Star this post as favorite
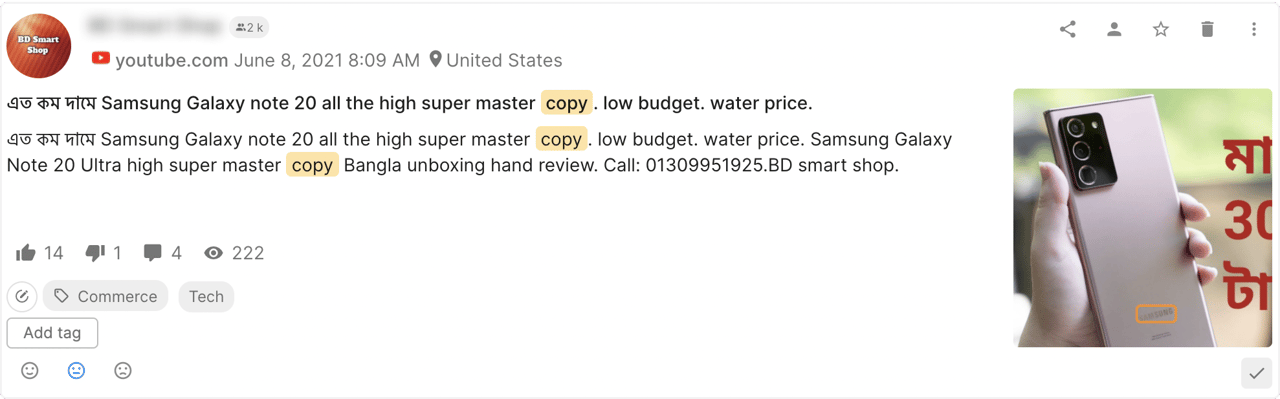 [1161, 30]
